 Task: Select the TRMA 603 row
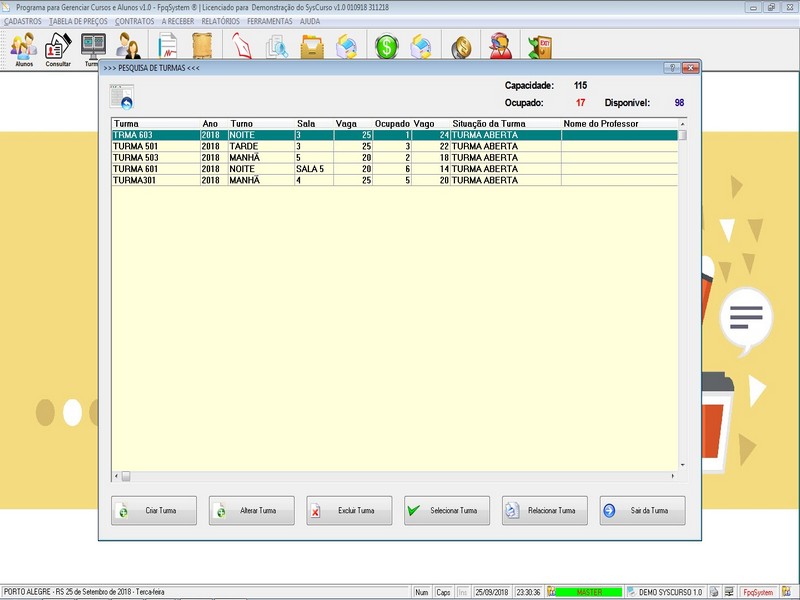395,135
